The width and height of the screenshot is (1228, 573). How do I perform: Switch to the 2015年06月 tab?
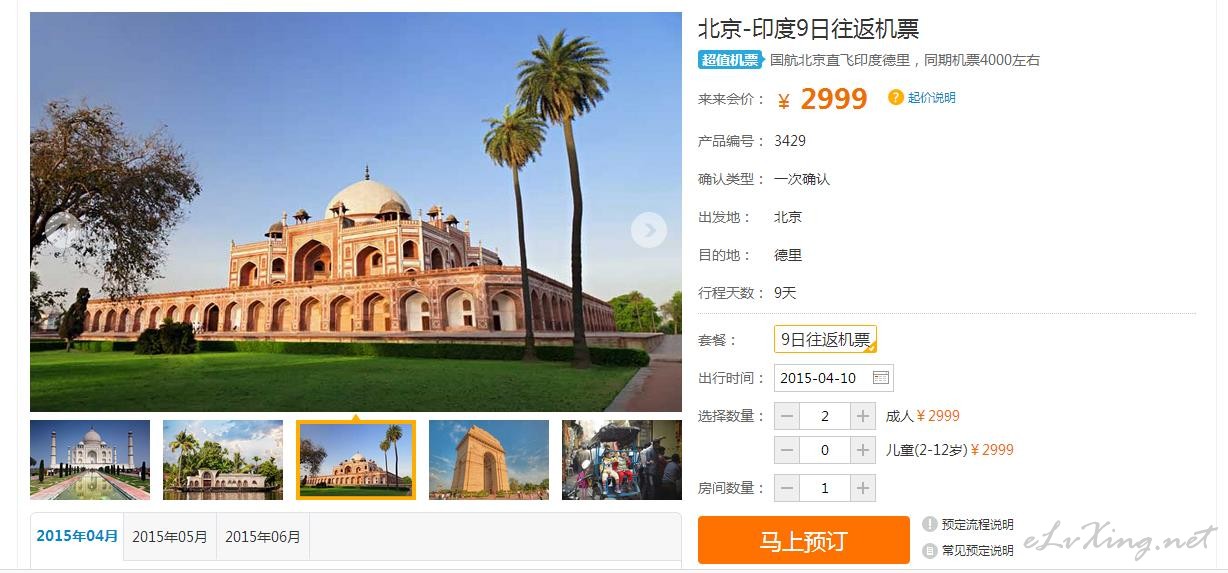coord(263,537)
